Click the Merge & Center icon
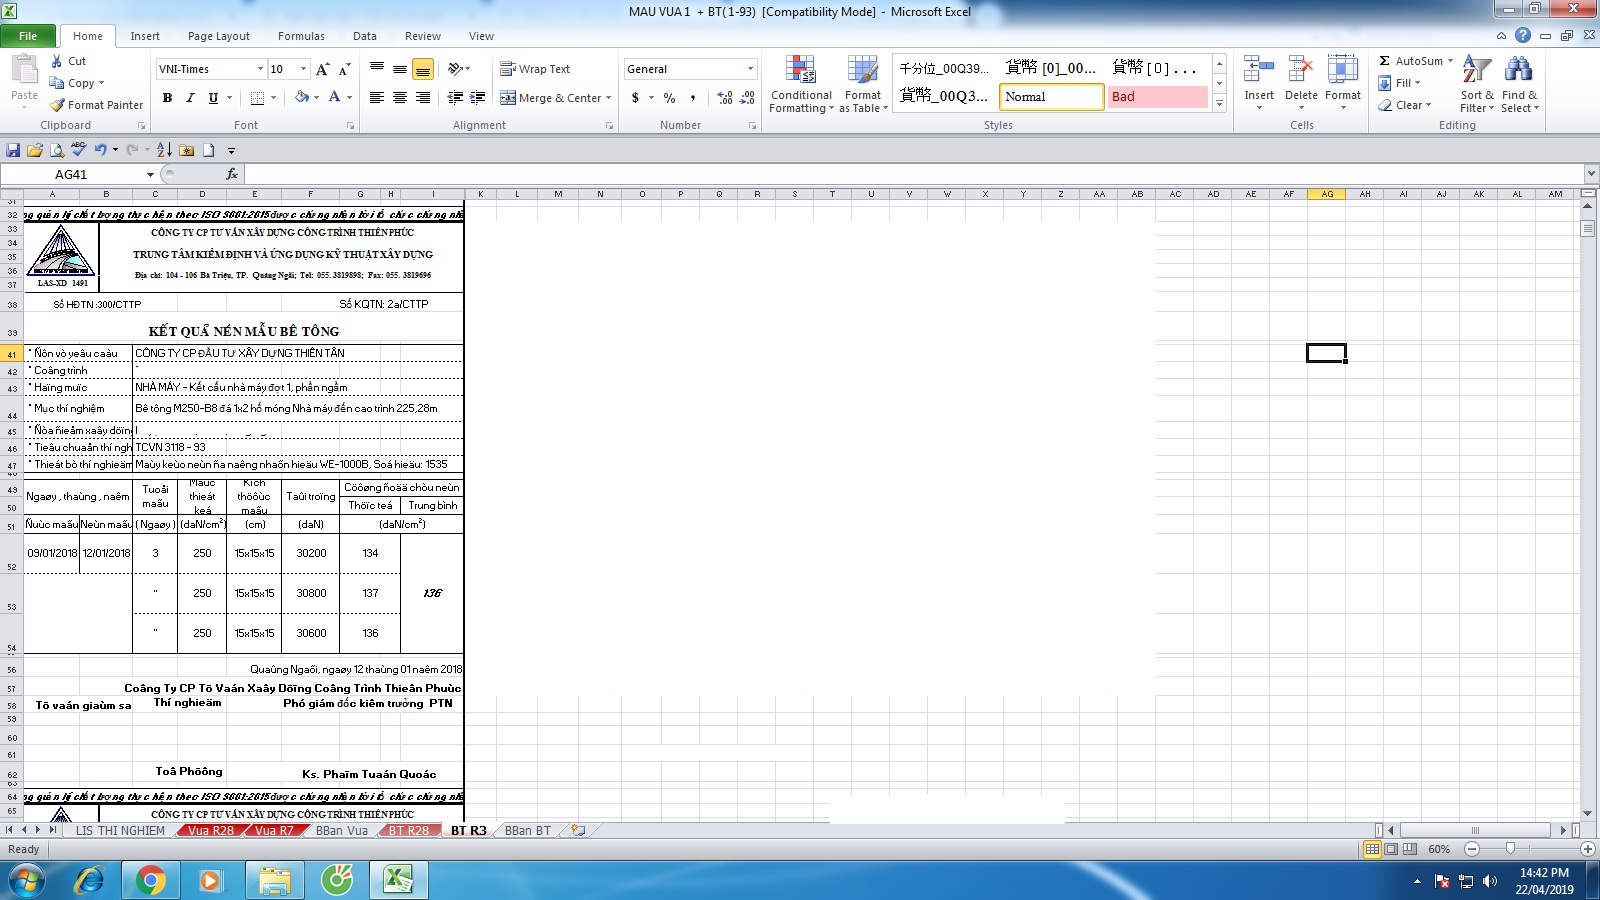The width and height of the screenshot is (1600, 900). click(508, 98)
